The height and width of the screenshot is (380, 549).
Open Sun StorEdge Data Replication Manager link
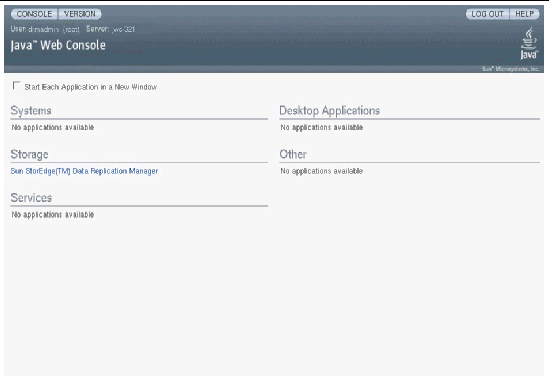coord(84,171)
